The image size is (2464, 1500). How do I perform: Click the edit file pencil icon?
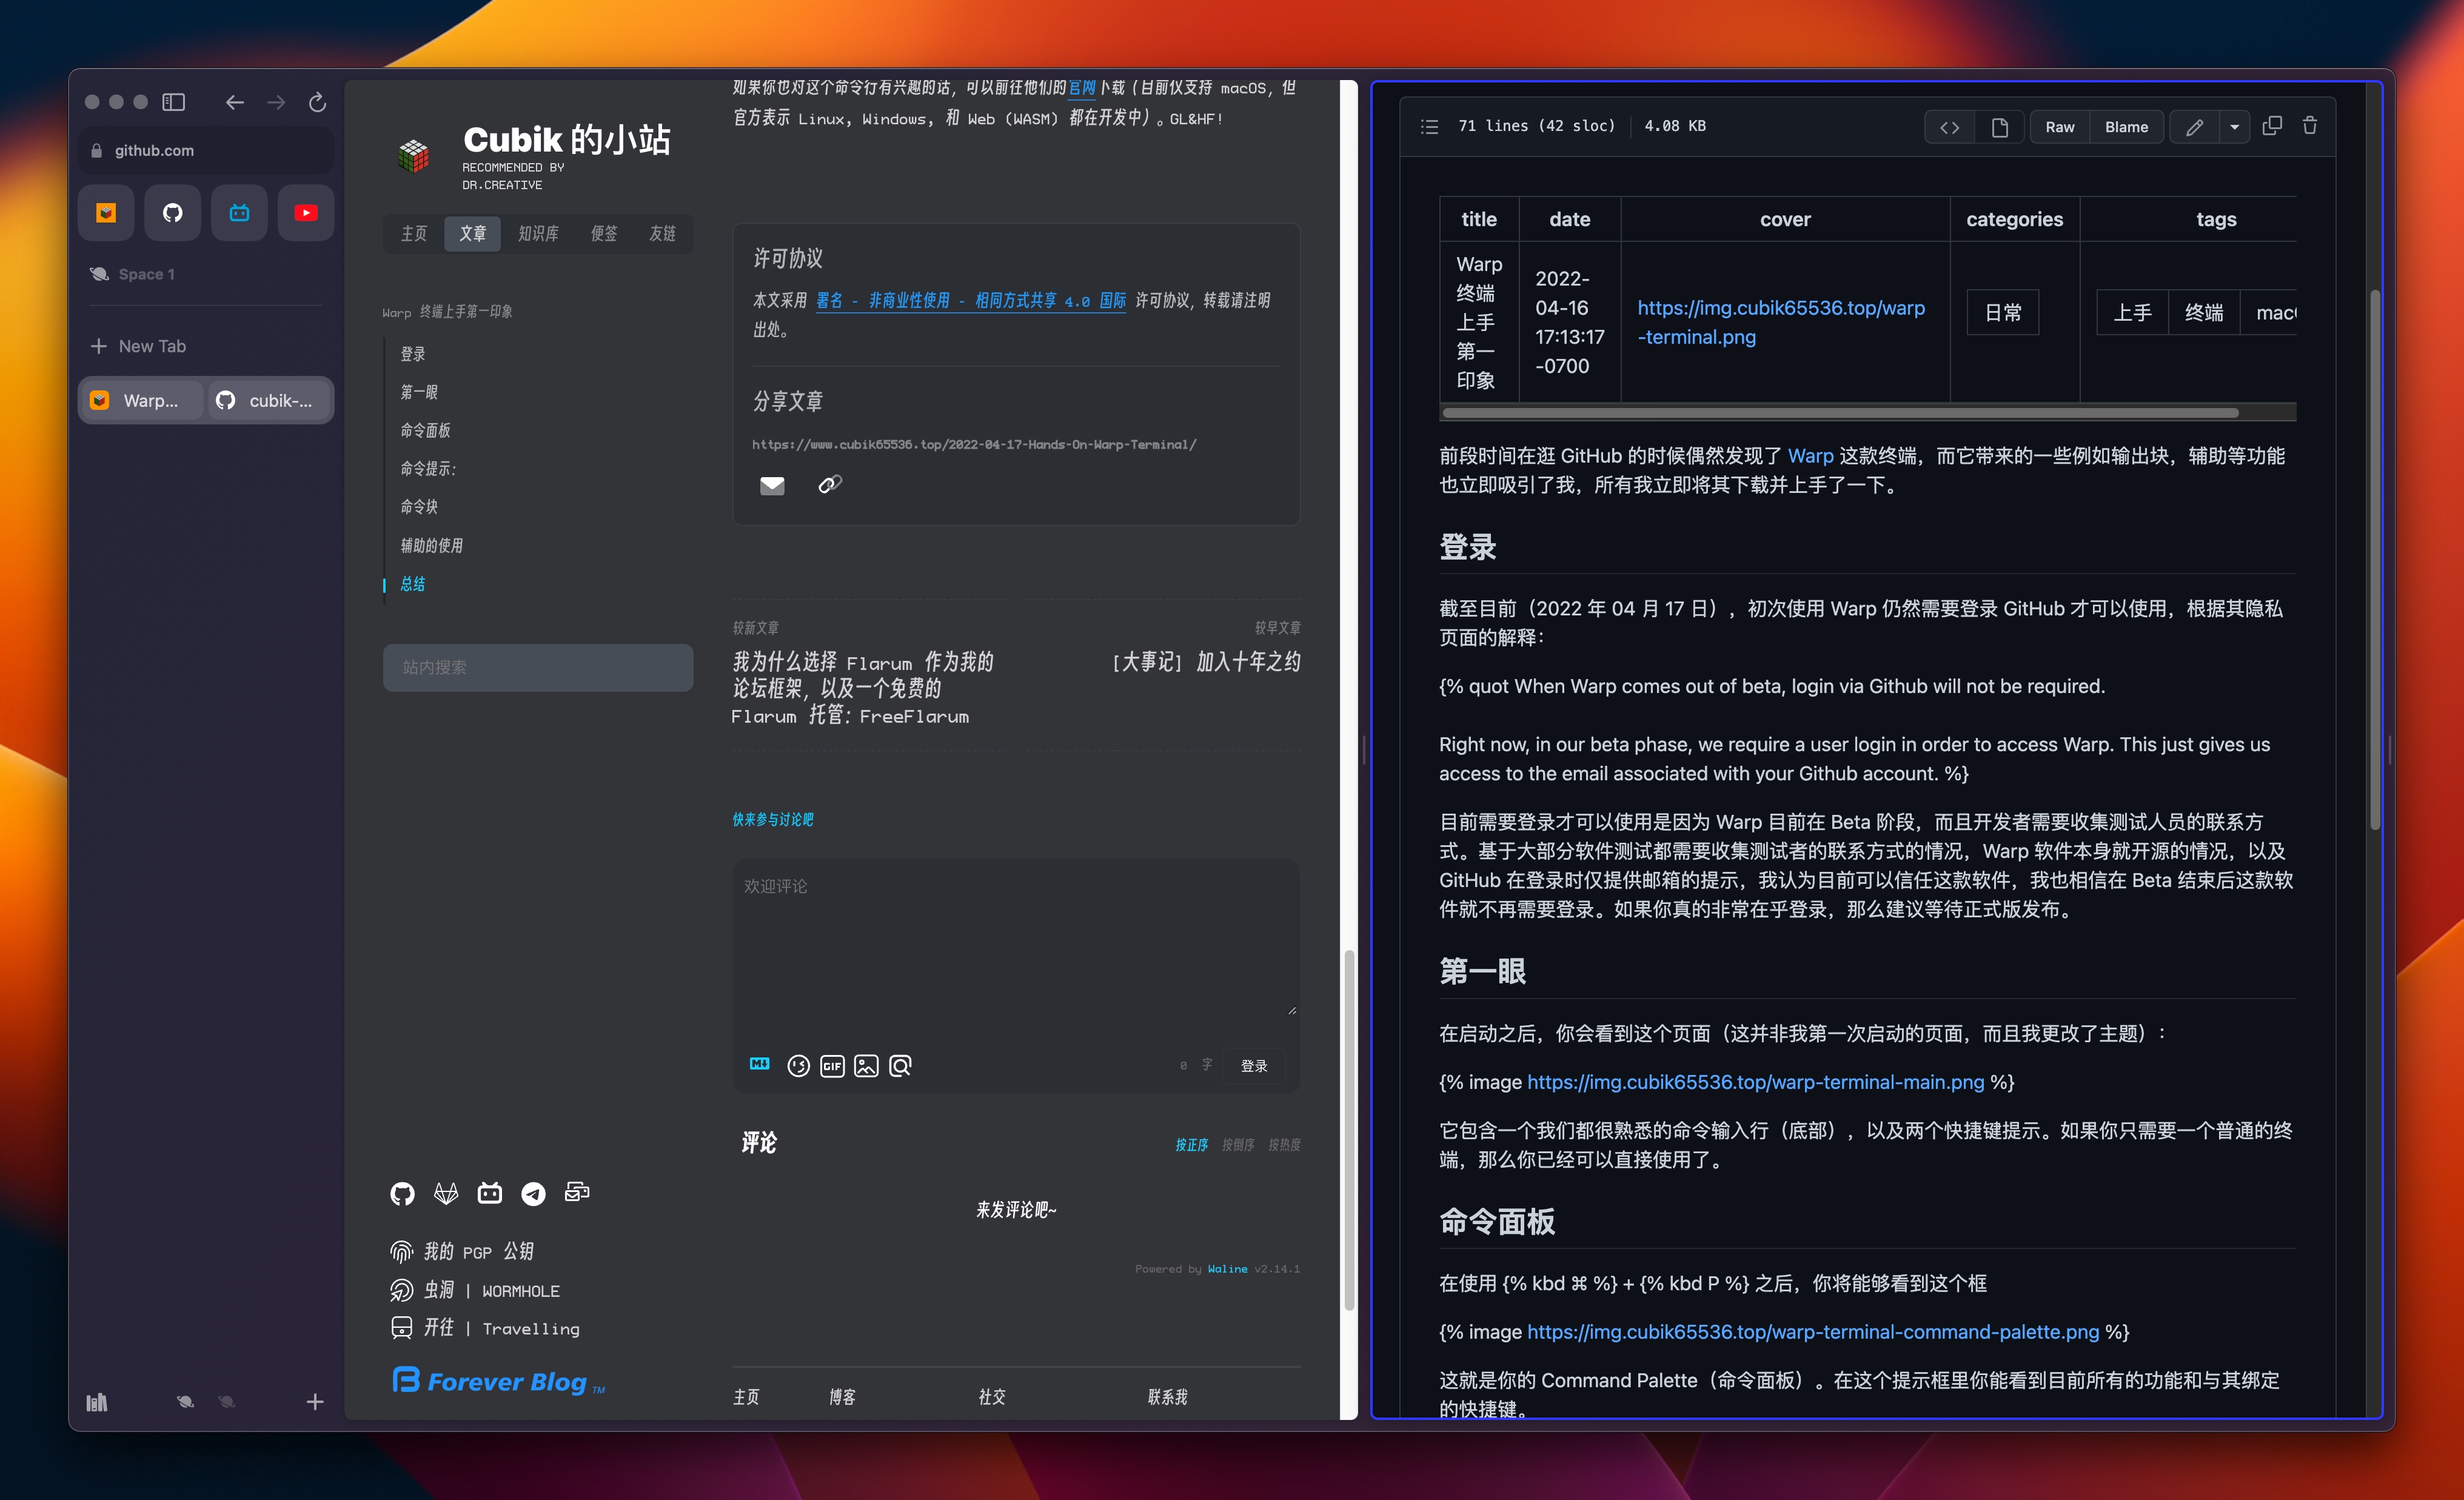point(2194,127)
